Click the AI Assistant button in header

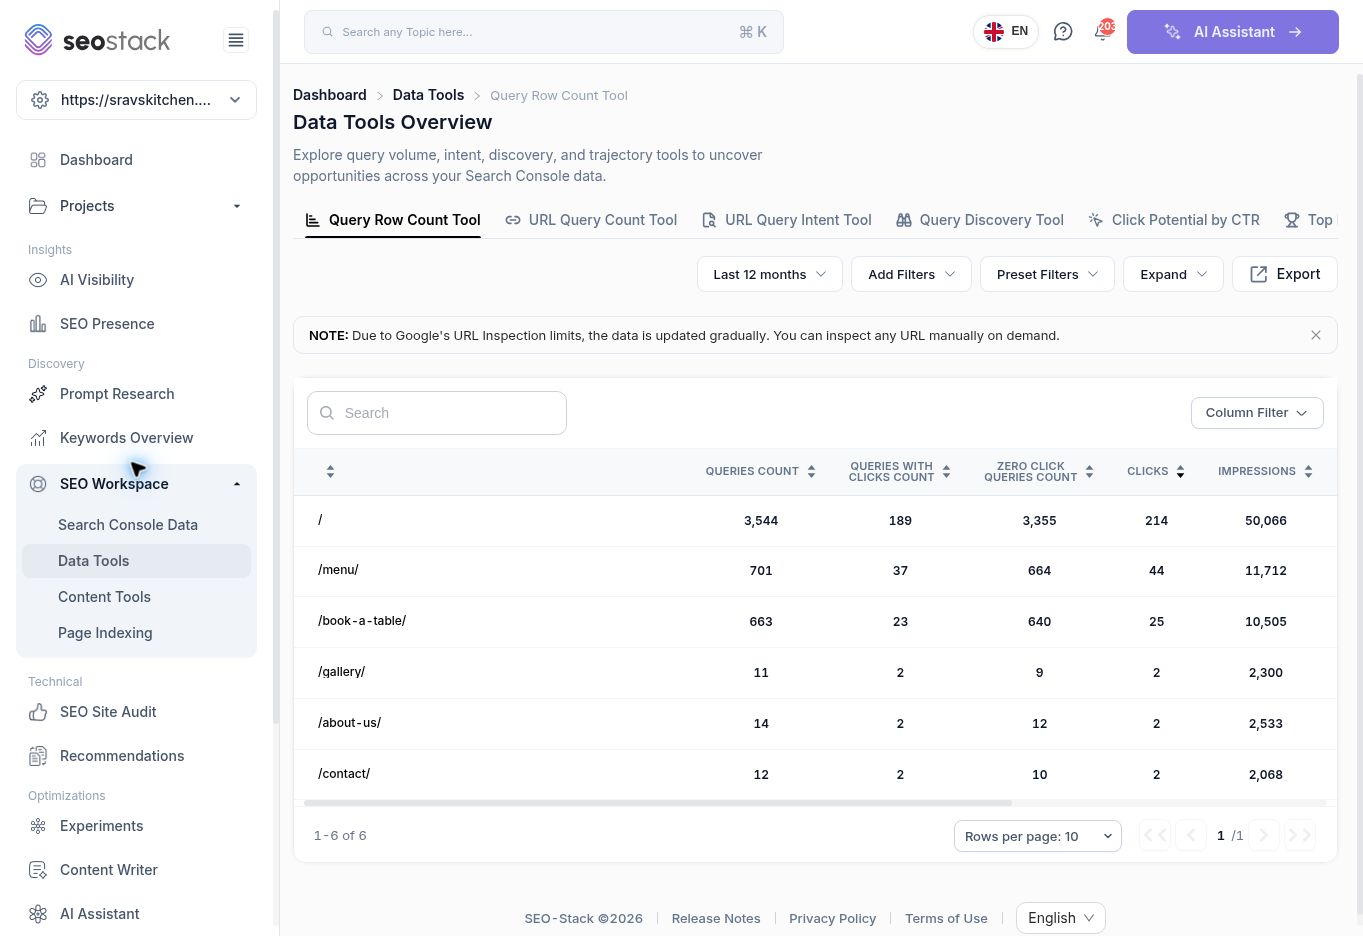coord(1232,32)
